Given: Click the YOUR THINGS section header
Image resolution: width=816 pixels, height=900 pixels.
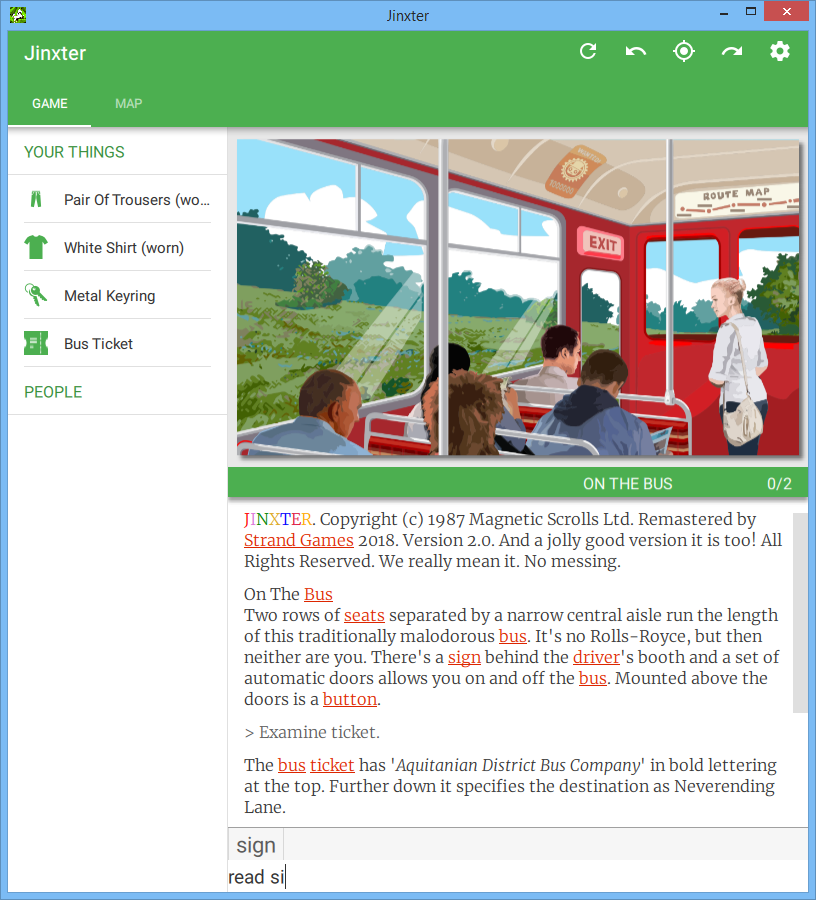Looking at the screenshot, I should (x=74, y=152).
